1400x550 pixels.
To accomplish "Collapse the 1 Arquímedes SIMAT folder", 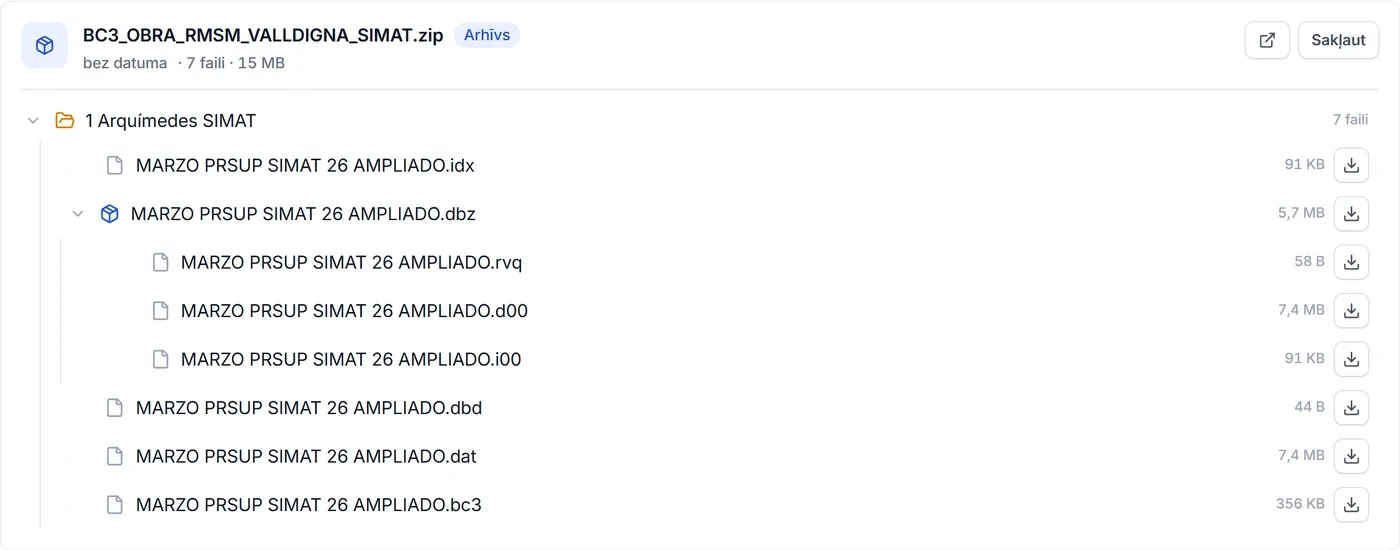I will point(33,121).
